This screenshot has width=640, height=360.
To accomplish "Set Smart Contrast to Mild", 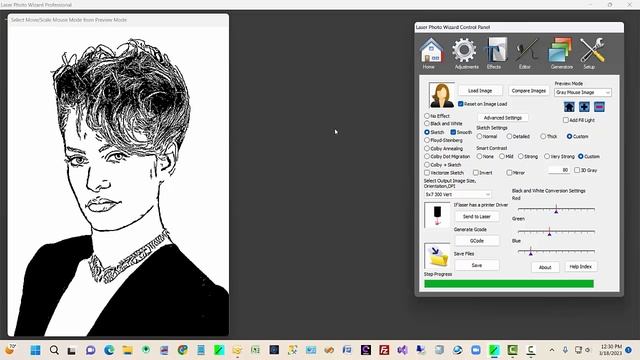I will [x=502, y=156].
